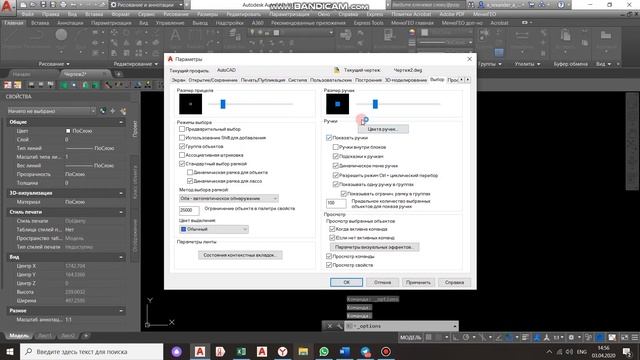Click the Цвета ручек button
640x360 pixels.
382,129
